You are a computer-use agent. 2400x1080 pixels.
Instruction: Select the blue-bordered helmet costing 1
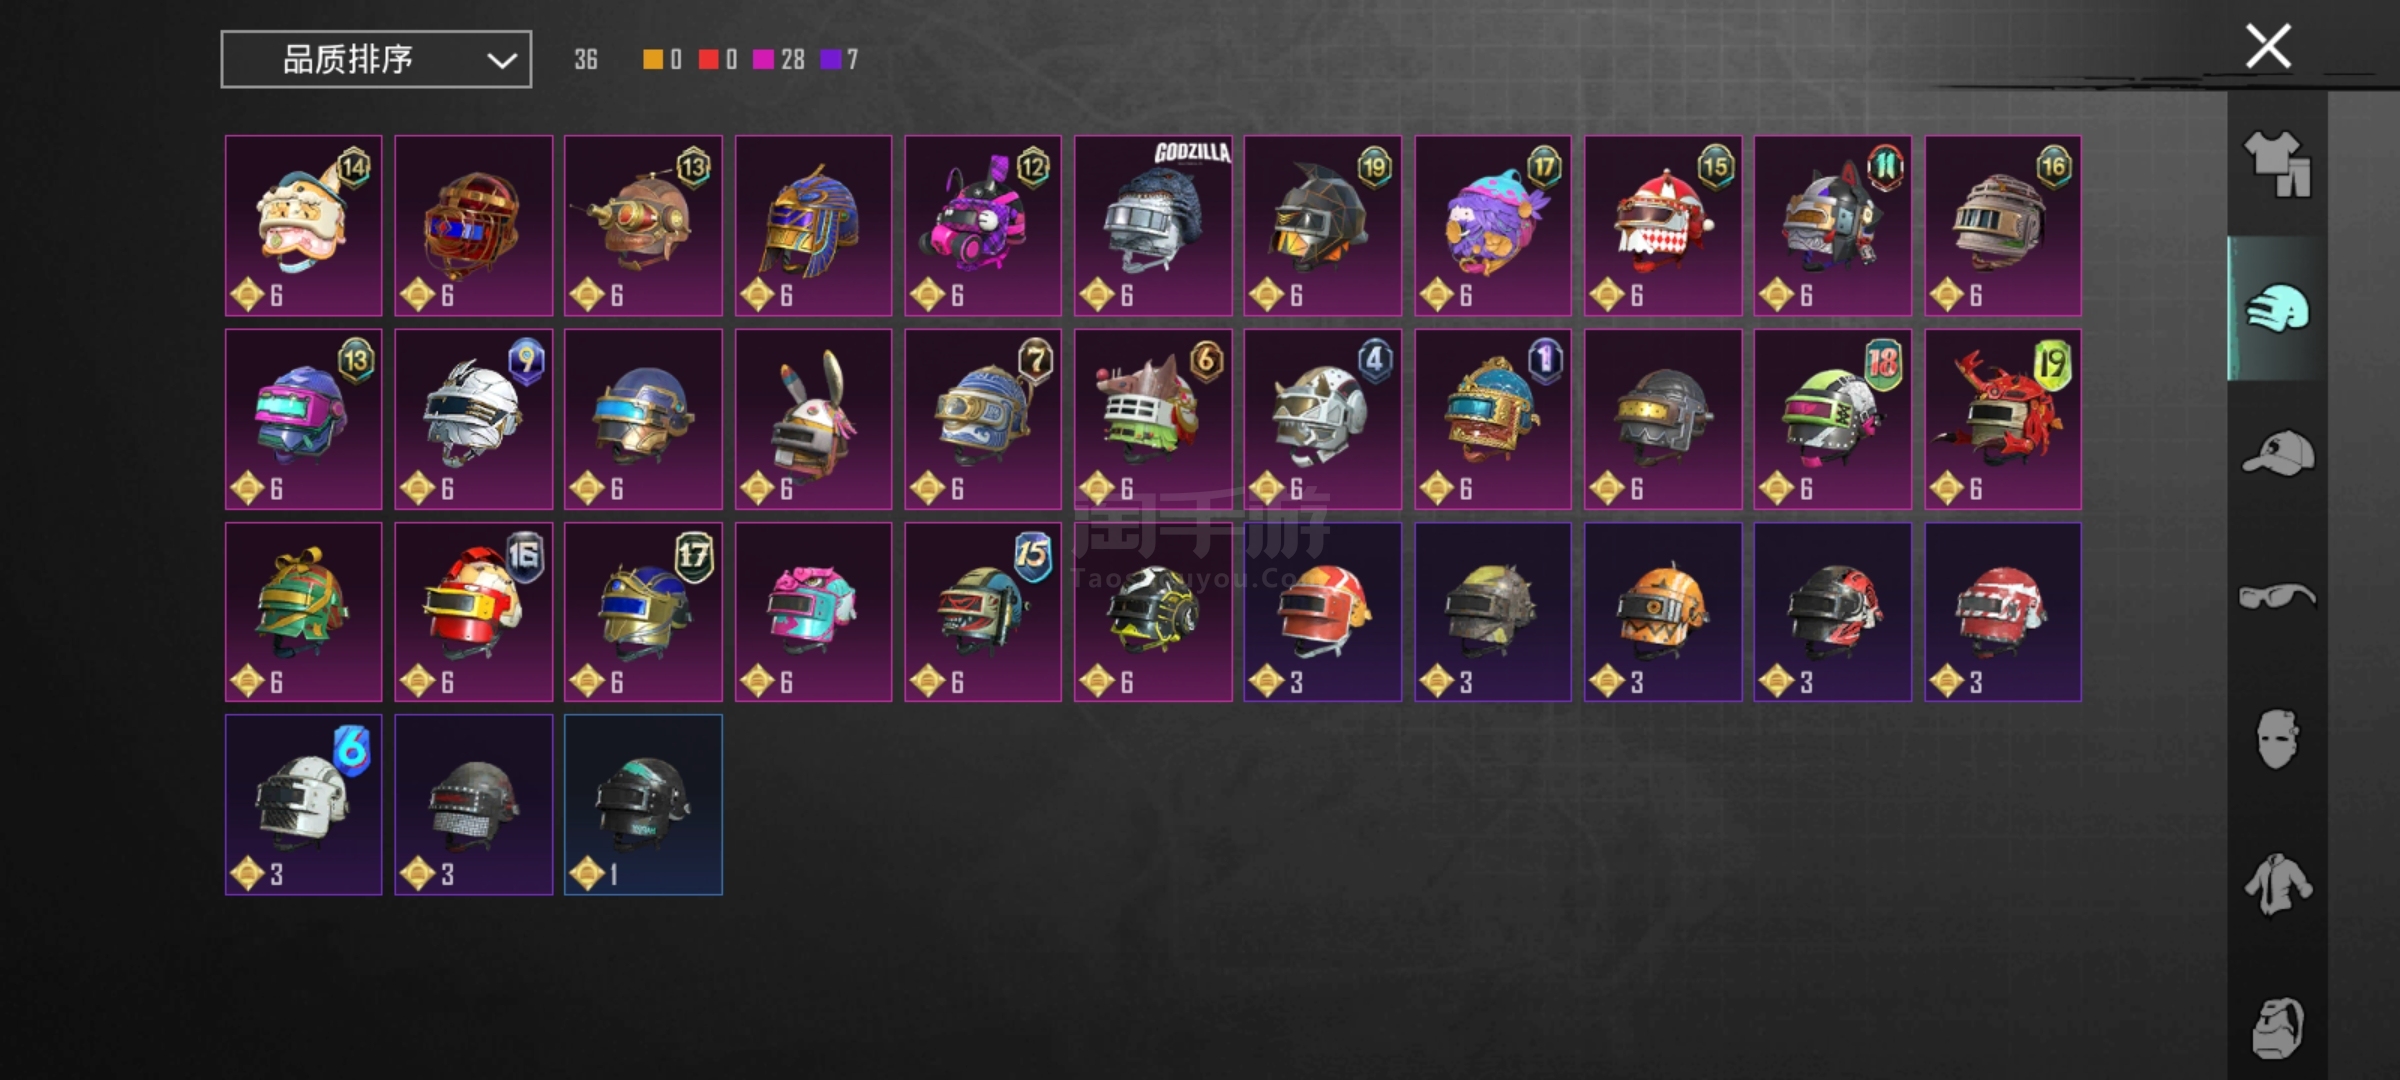tap(643, 805)
